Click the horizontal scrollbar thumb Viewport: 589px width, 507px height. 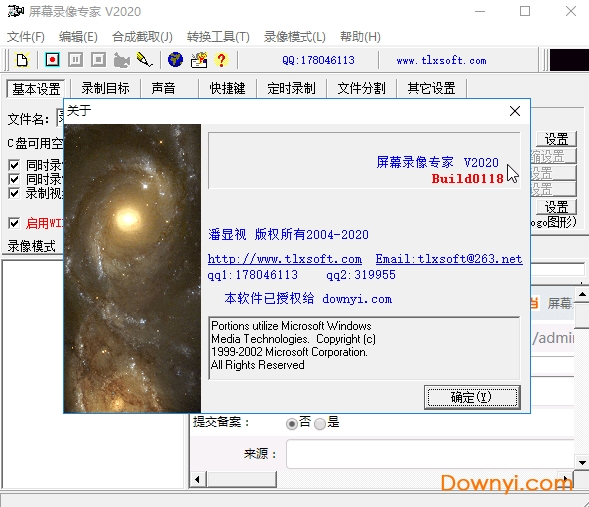click(x=242, y=479)
